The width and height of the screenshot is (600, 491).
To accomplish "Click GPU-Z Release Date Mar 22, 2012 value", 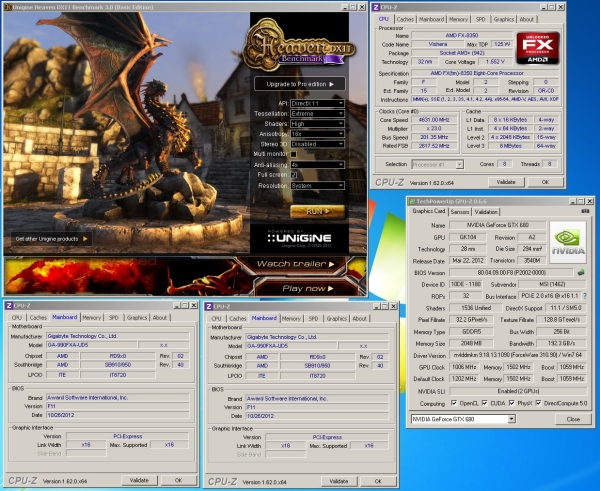I will point(468,261).
